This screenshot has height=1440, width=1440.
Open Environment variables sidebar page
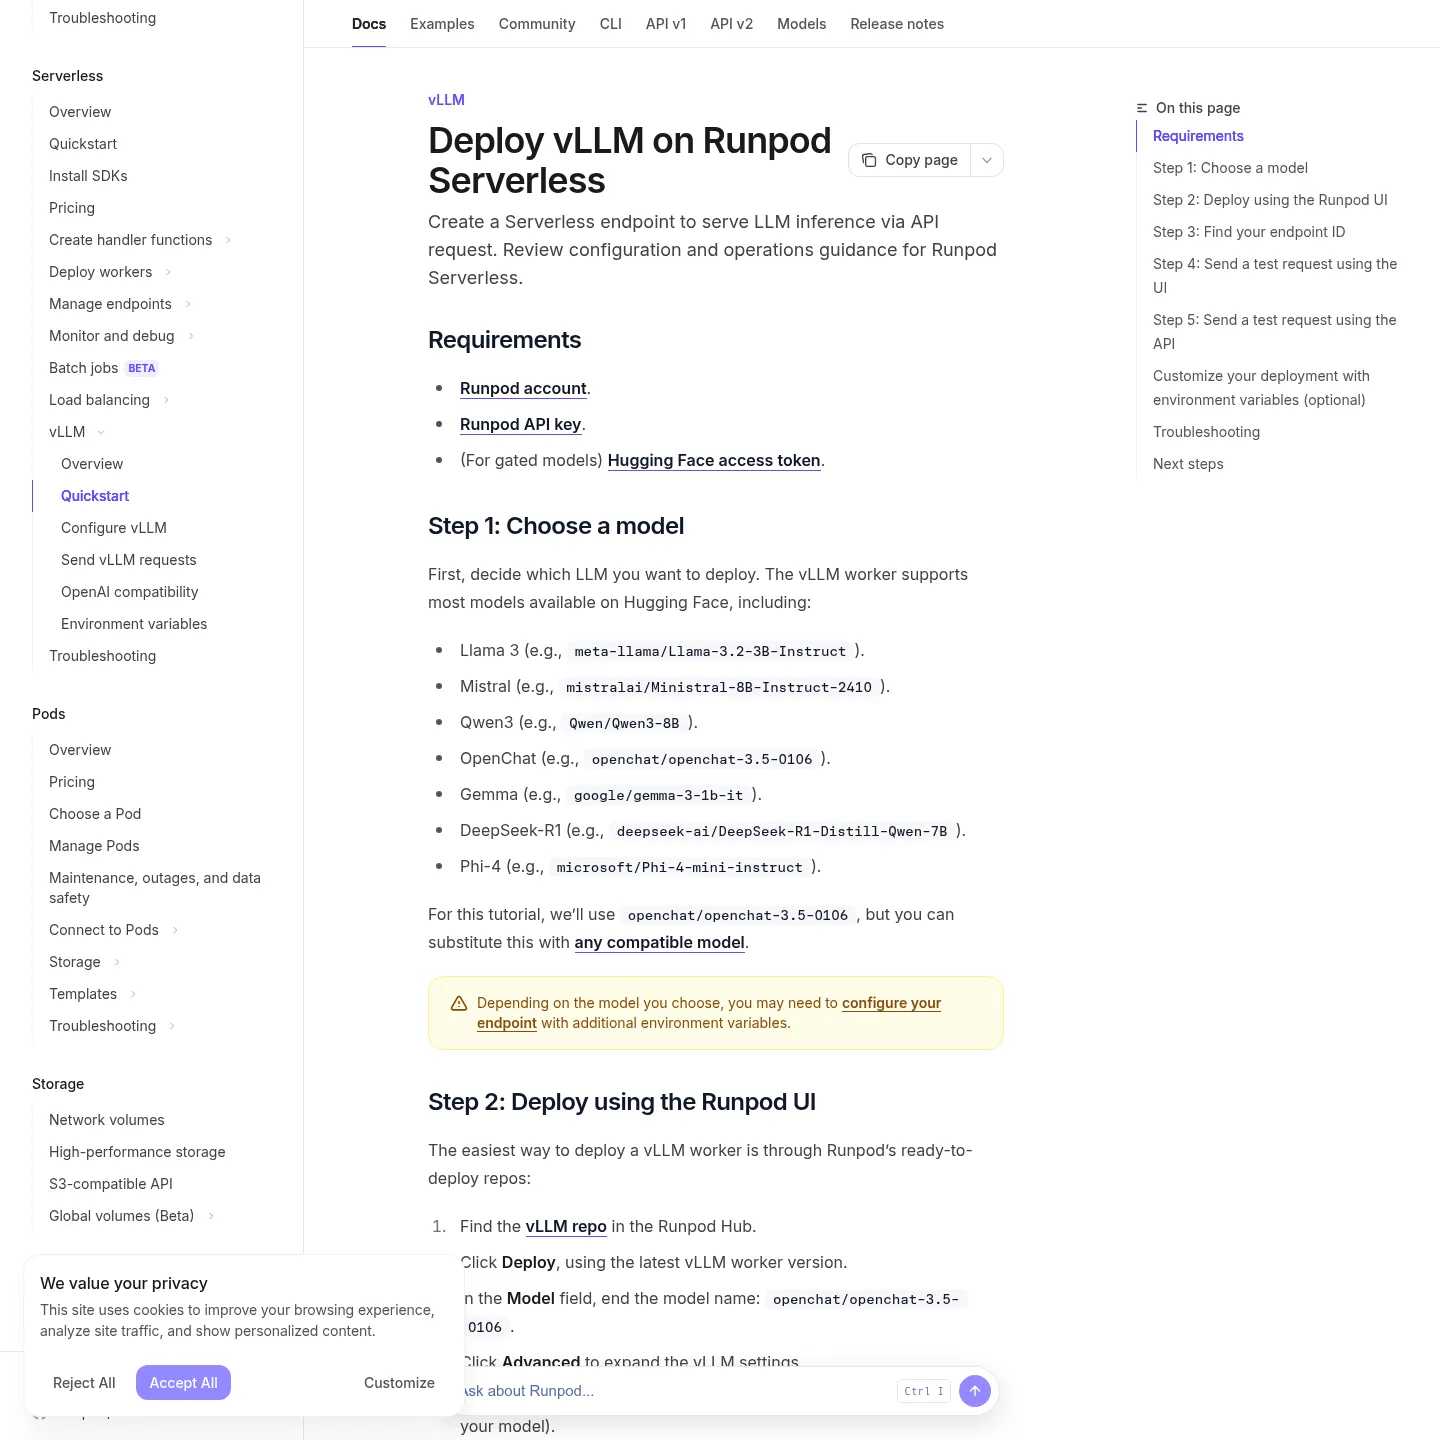click(x=134, y=624)
